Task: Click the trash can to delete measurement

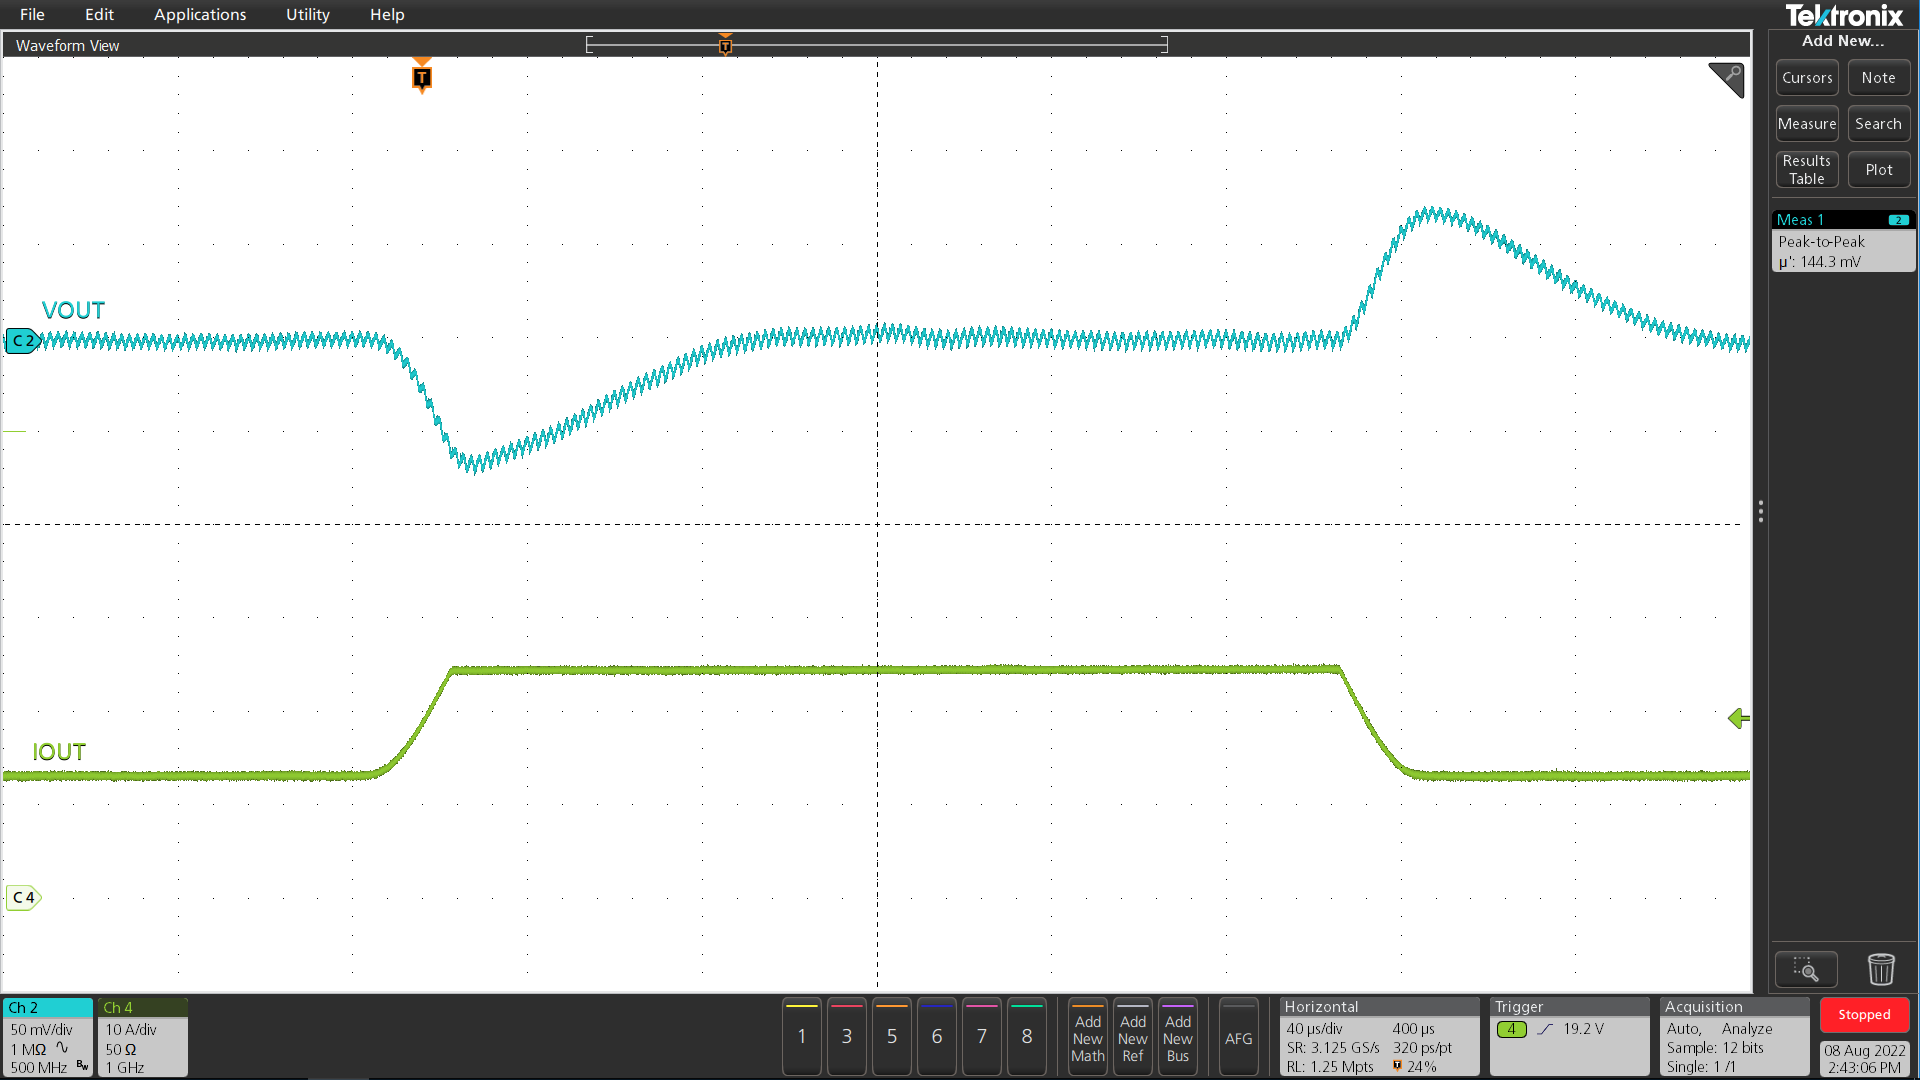Action: tap(1880, 969)
